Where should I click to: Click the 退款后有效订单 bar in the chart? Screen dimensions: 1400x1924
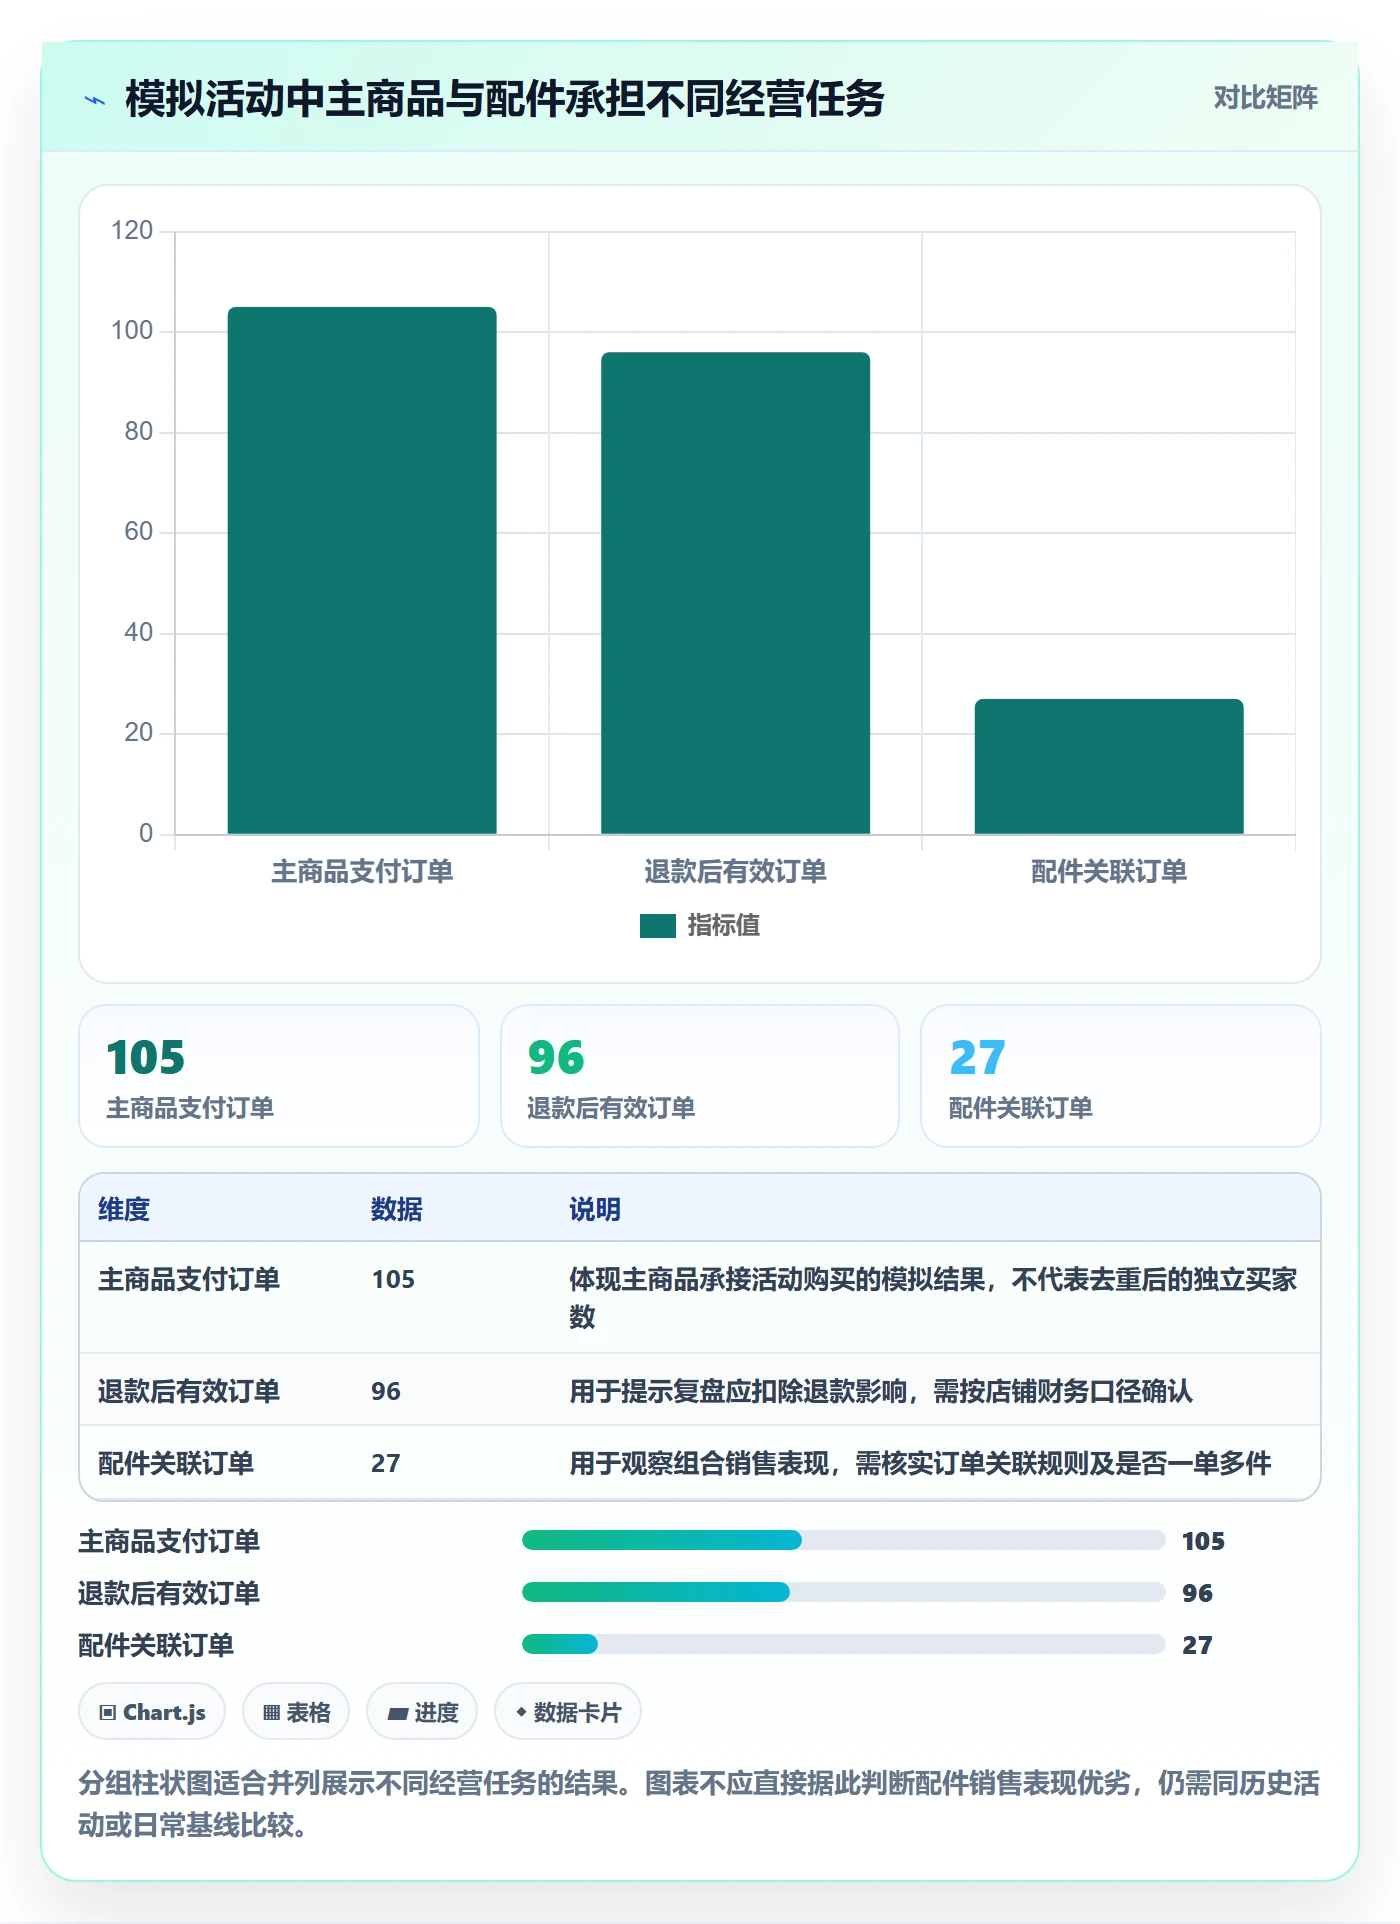pos(735,593)
